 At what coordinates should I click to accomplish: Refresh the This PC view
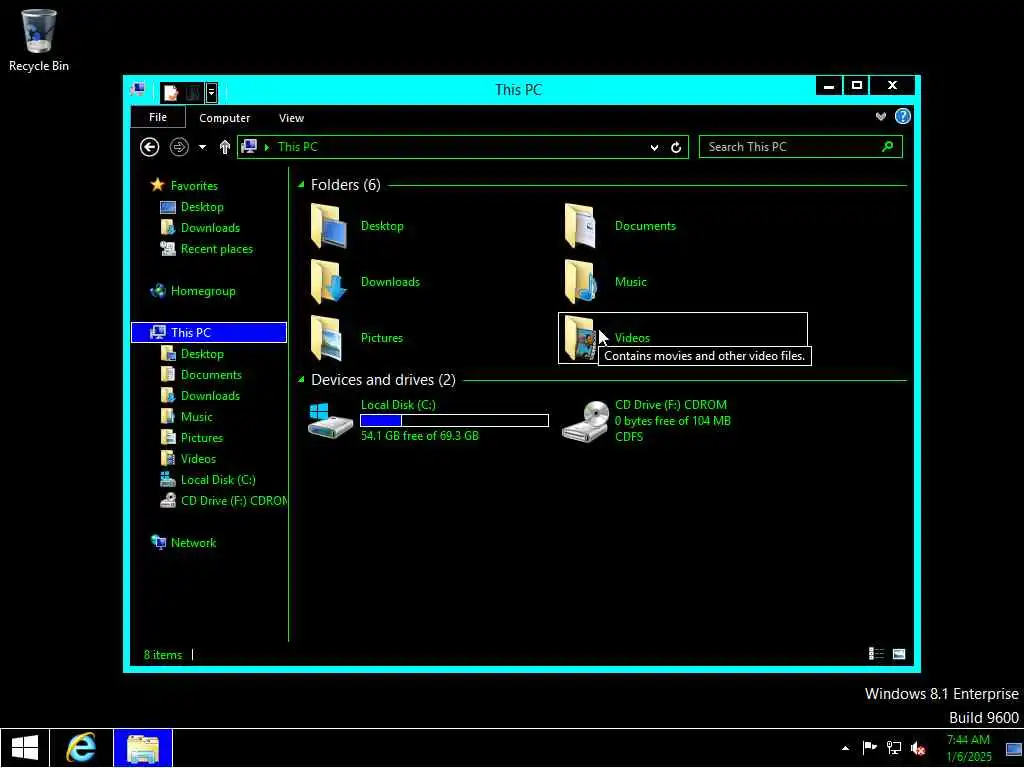click(x=676, y=148)
